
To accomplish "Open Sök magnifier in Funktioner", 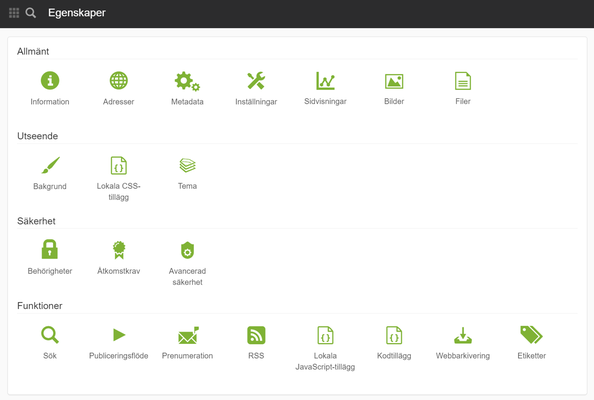I will pos(50,335).
